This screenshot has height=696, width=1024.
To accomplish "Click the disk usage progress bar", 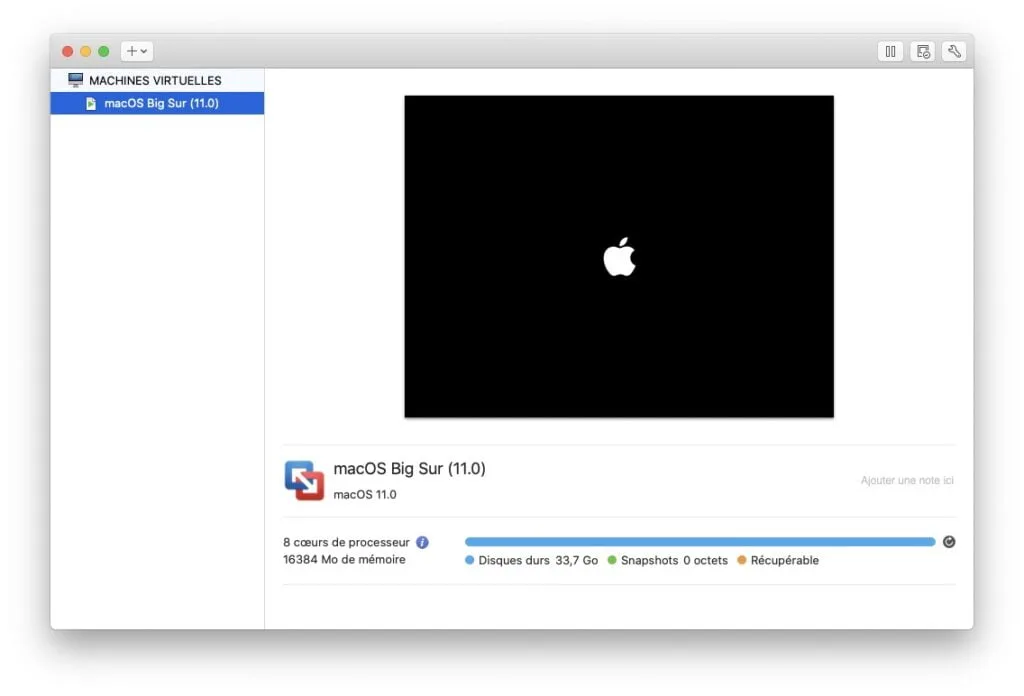I will [x=700, y=541].
